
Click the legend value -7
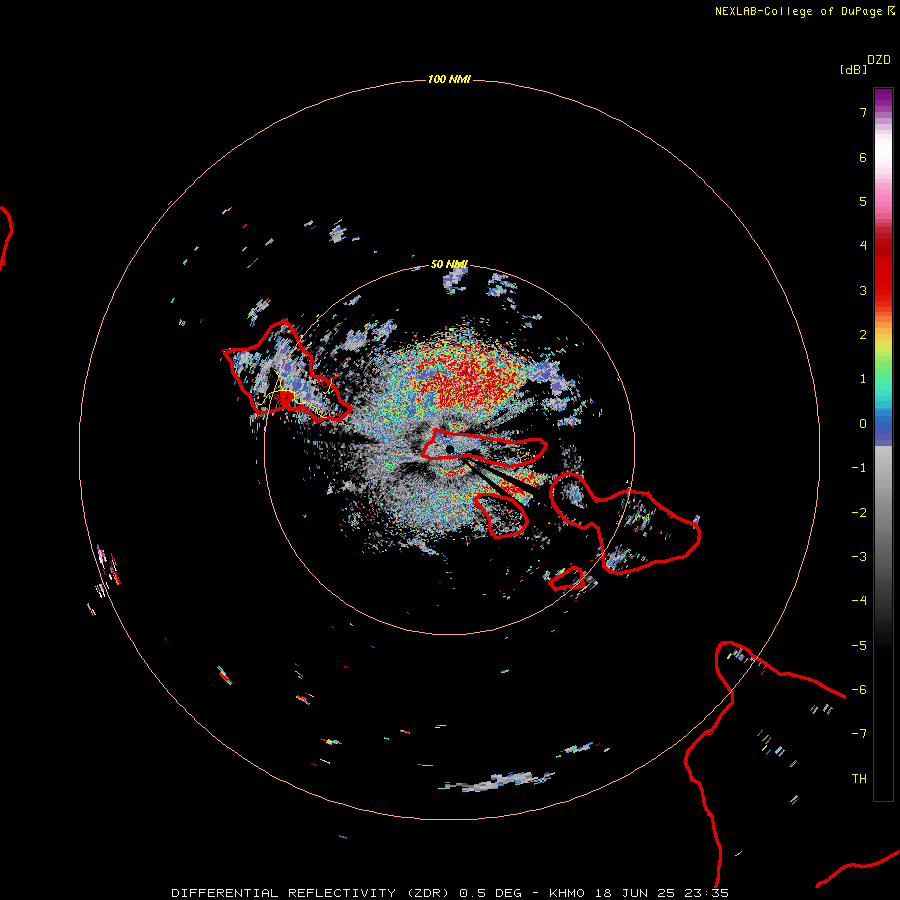(x=859, y=734)
